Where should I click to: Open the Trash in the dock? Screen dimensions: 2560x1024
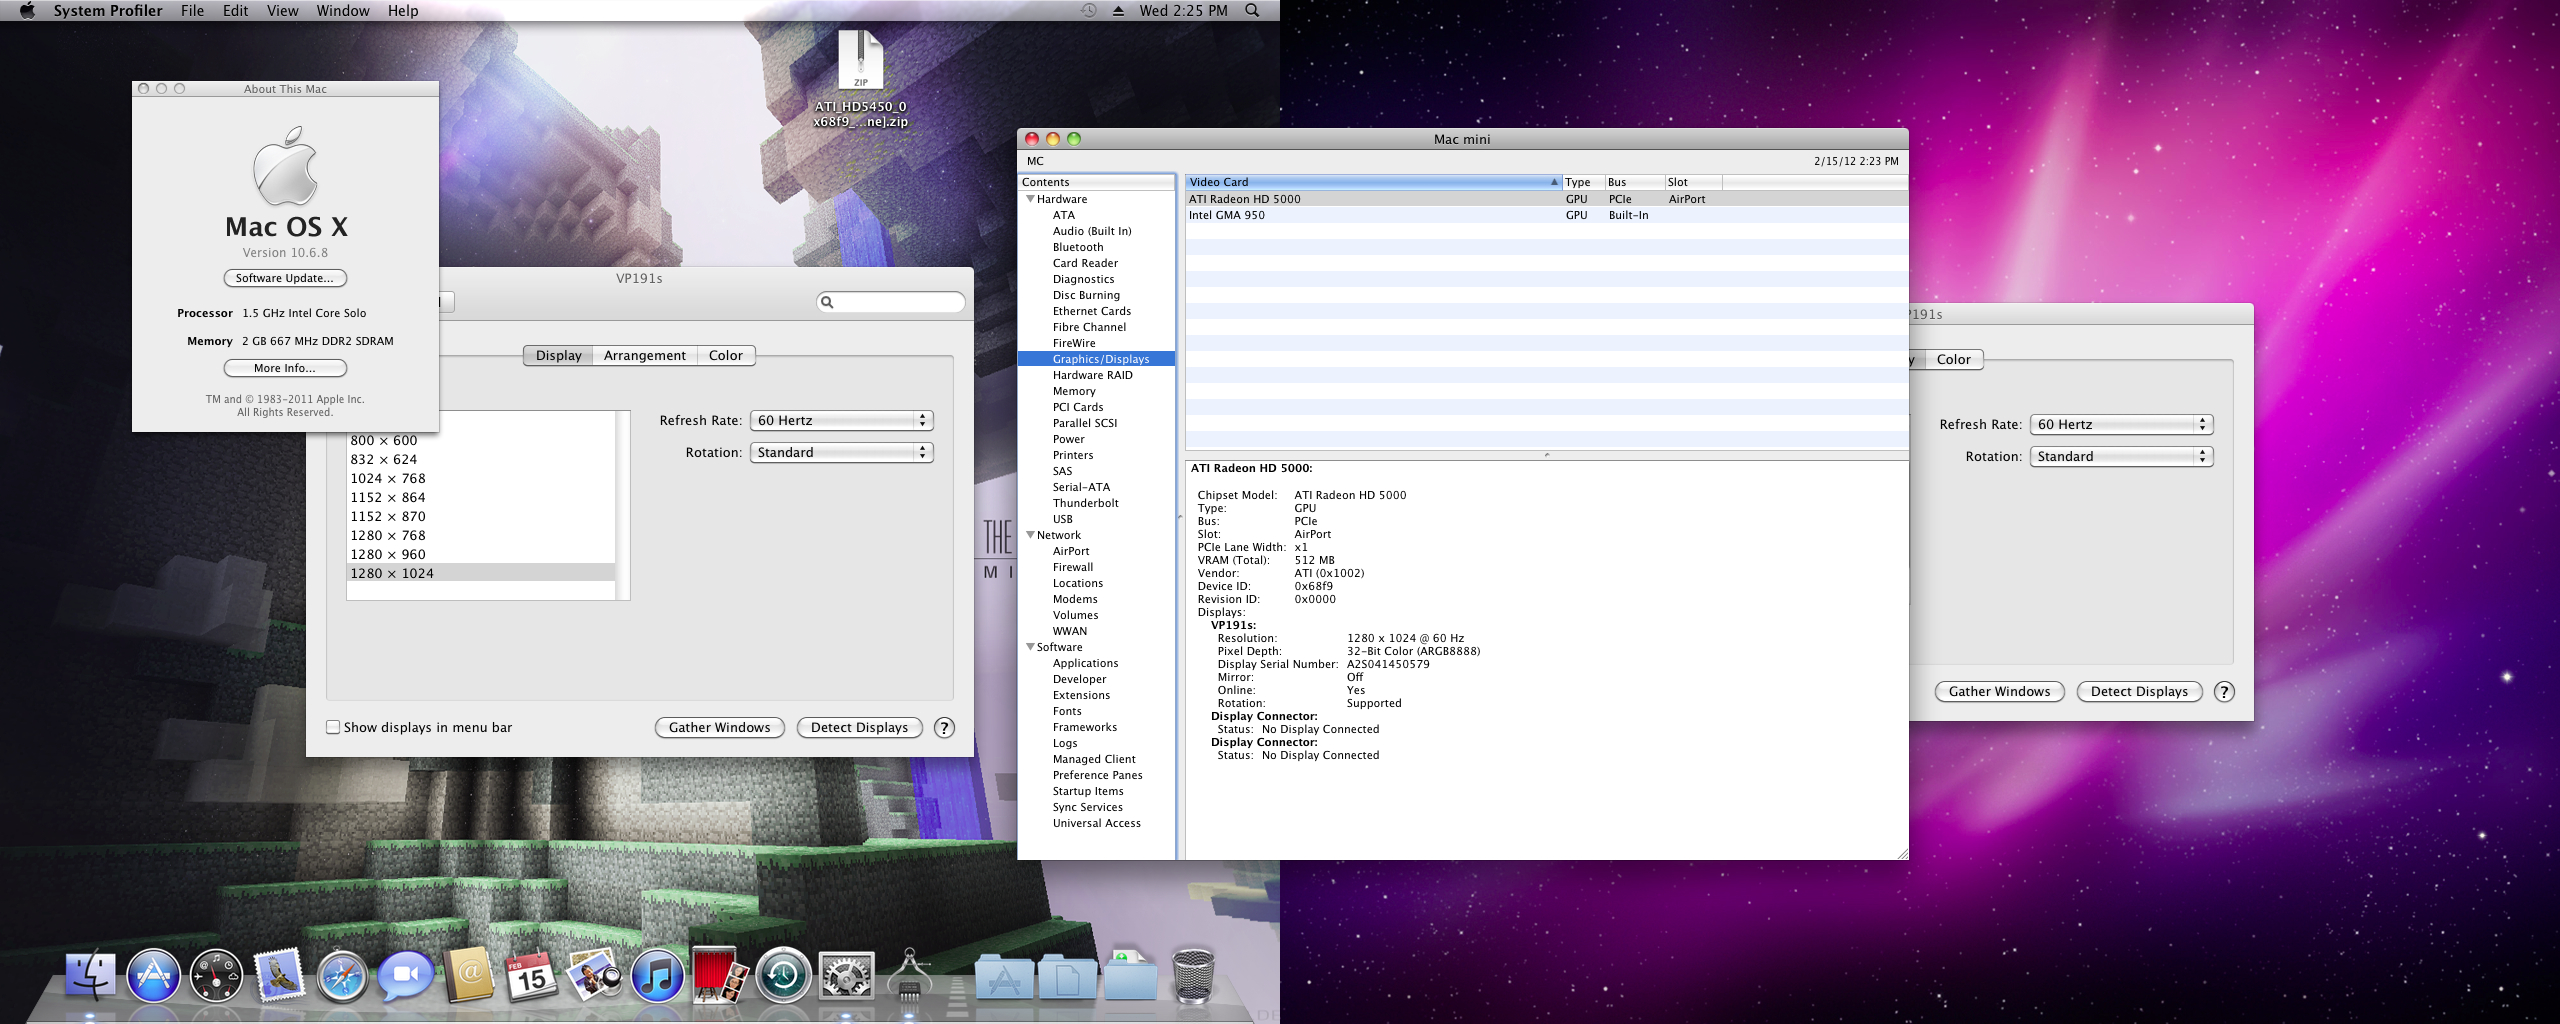coord(1193,975)
